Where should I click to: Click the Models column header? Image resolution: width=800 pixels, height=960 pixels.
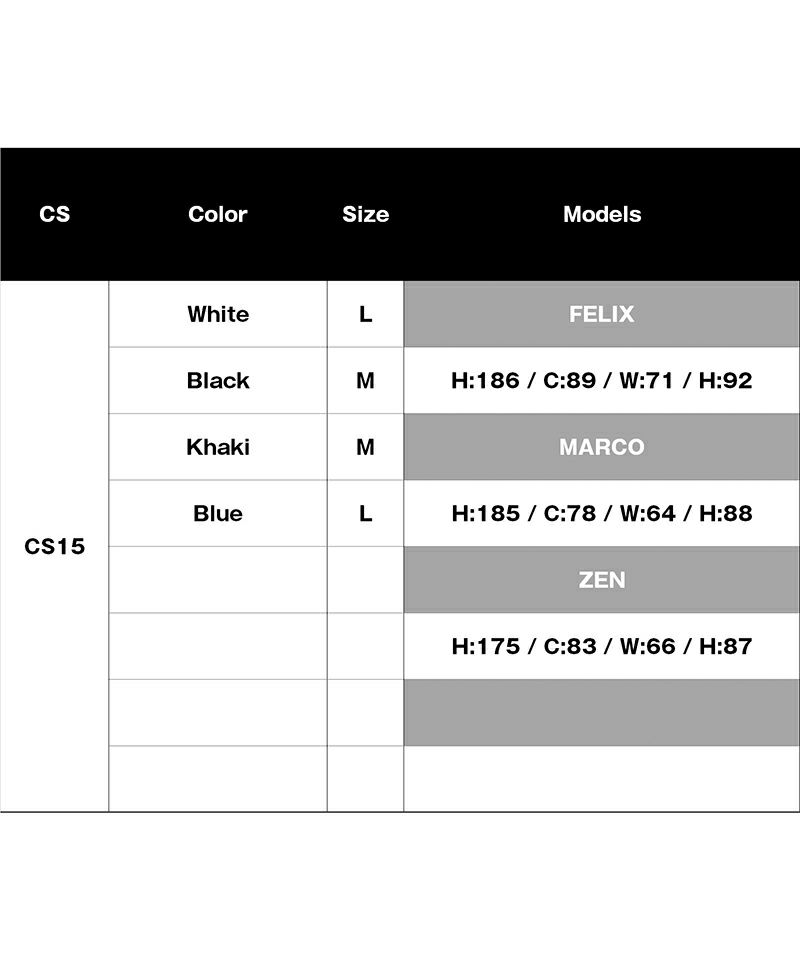(602, 214)
